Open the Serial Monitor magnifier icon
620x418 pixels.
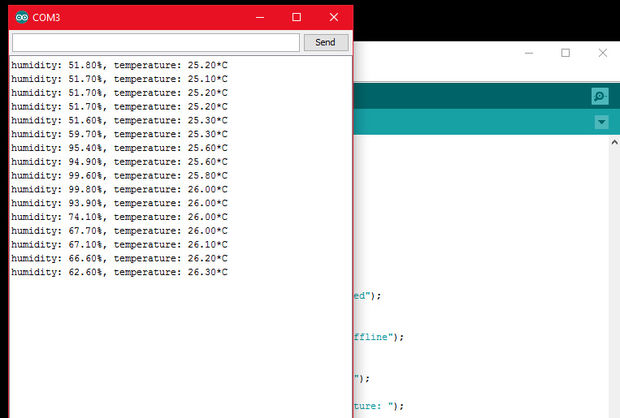[x=599, y=96]
